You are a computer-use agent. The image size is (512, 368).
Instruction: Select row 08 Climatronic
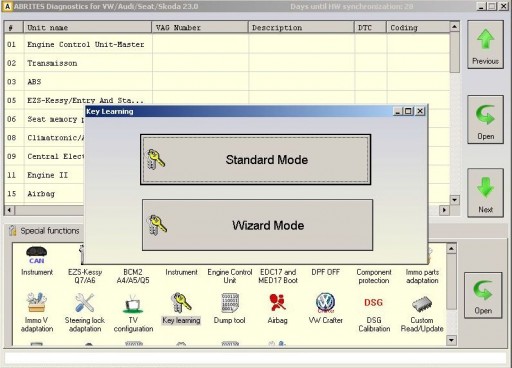(x=45, y=138)
